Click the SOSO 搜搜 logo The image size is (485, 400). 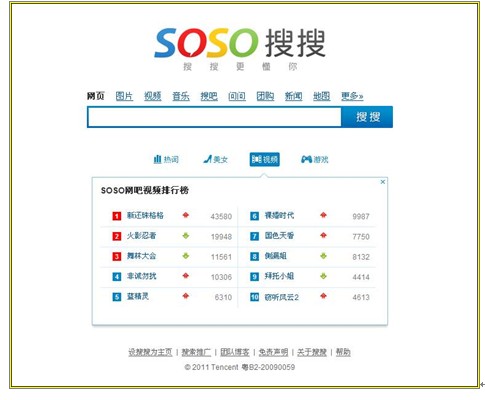coord(240,43)
